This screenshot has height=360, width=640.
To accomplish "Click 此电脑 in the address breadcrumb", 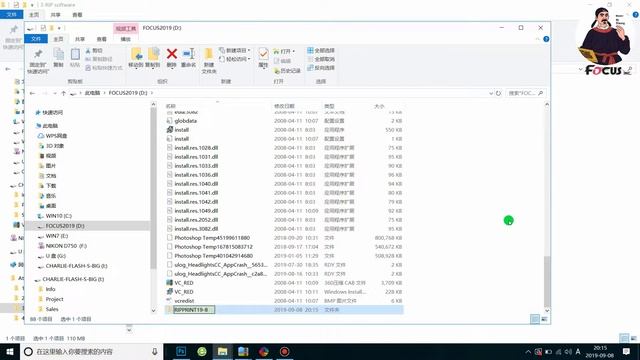I will click(x=92, y=93).
